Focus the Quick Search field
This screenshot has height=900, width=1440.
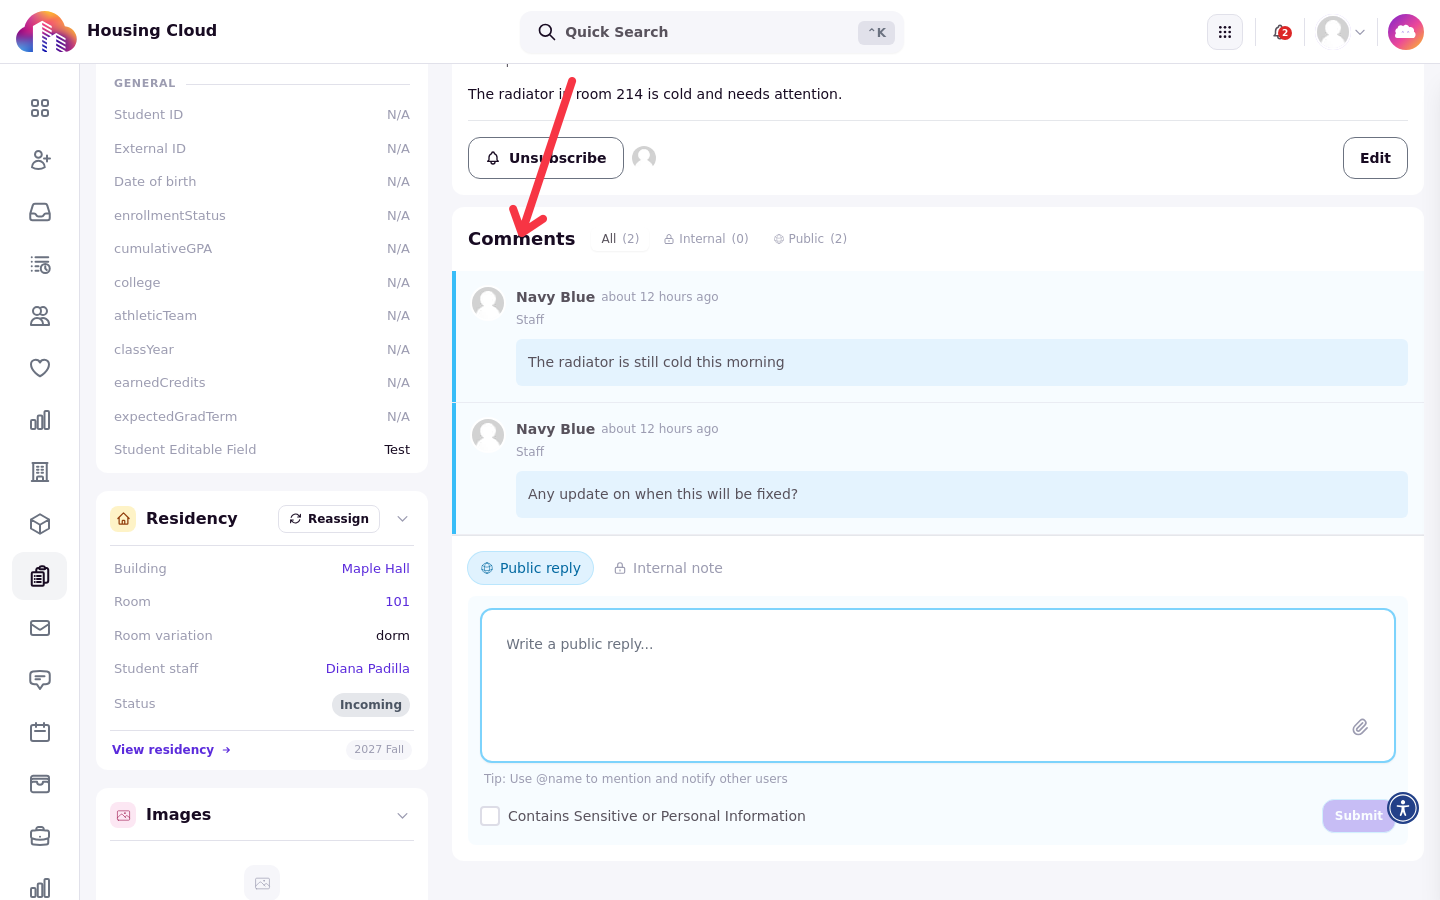coord(712,32)
